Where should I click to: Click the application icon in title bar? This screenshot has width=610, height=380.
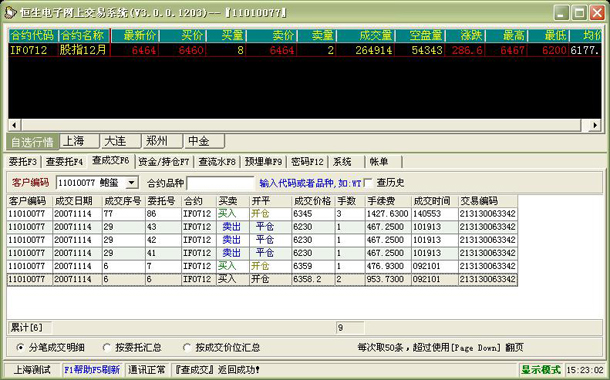coord(11,12)
